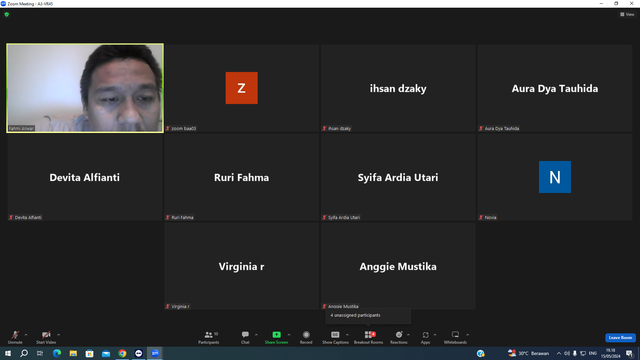Open Whiteboards
Image resolution: width=640 pixels, height=360 pixels.
455,337
